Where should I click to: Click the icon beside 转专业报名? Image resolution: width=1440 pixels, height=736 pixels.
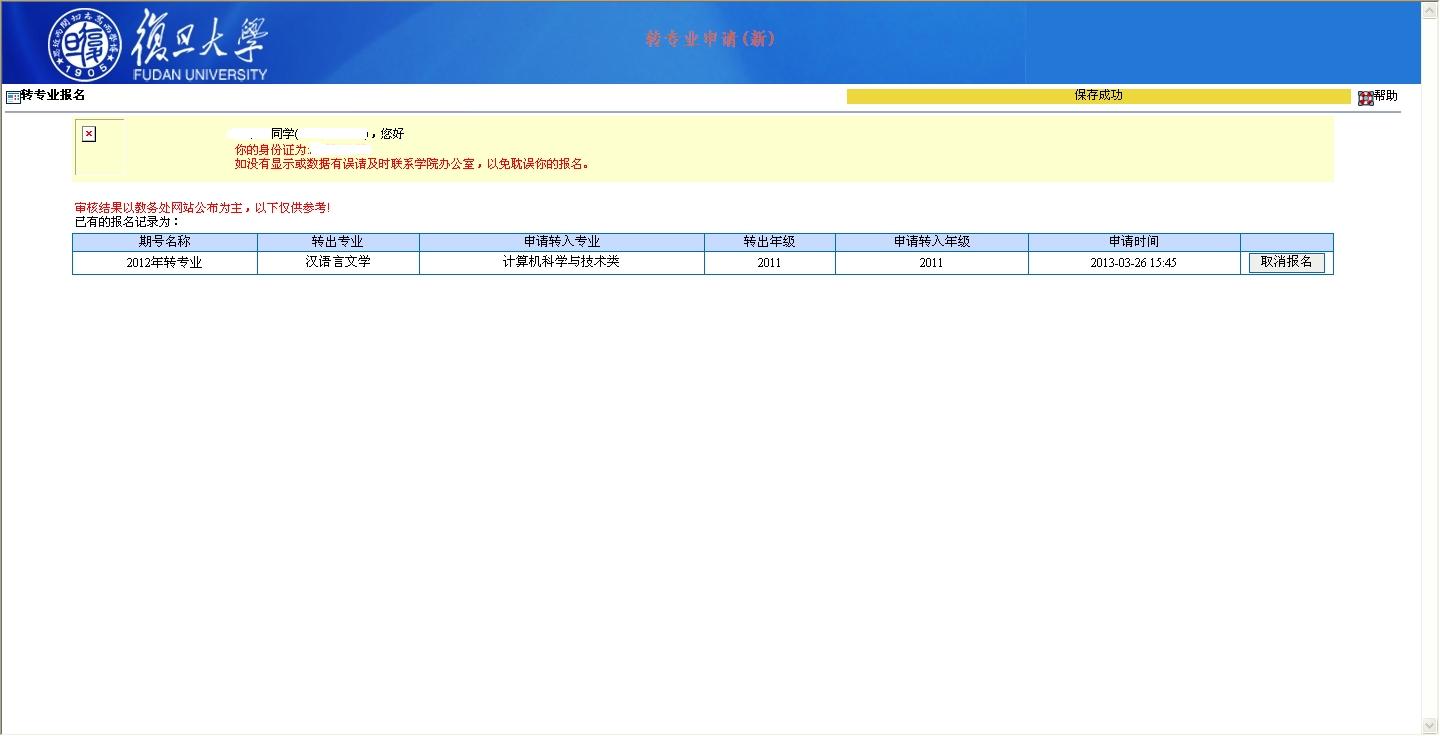pos(13,97)
